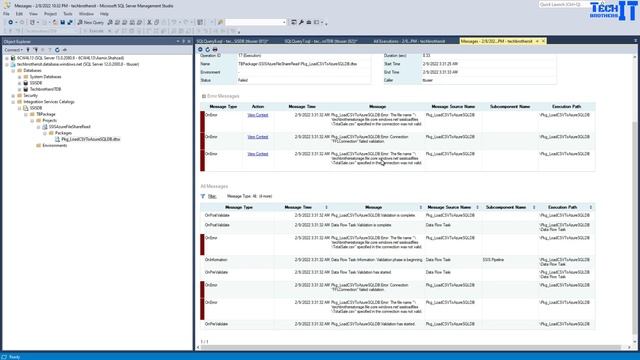
Task: Click the Save disk icon in the toolbar
Action: [x=62, y=22]
